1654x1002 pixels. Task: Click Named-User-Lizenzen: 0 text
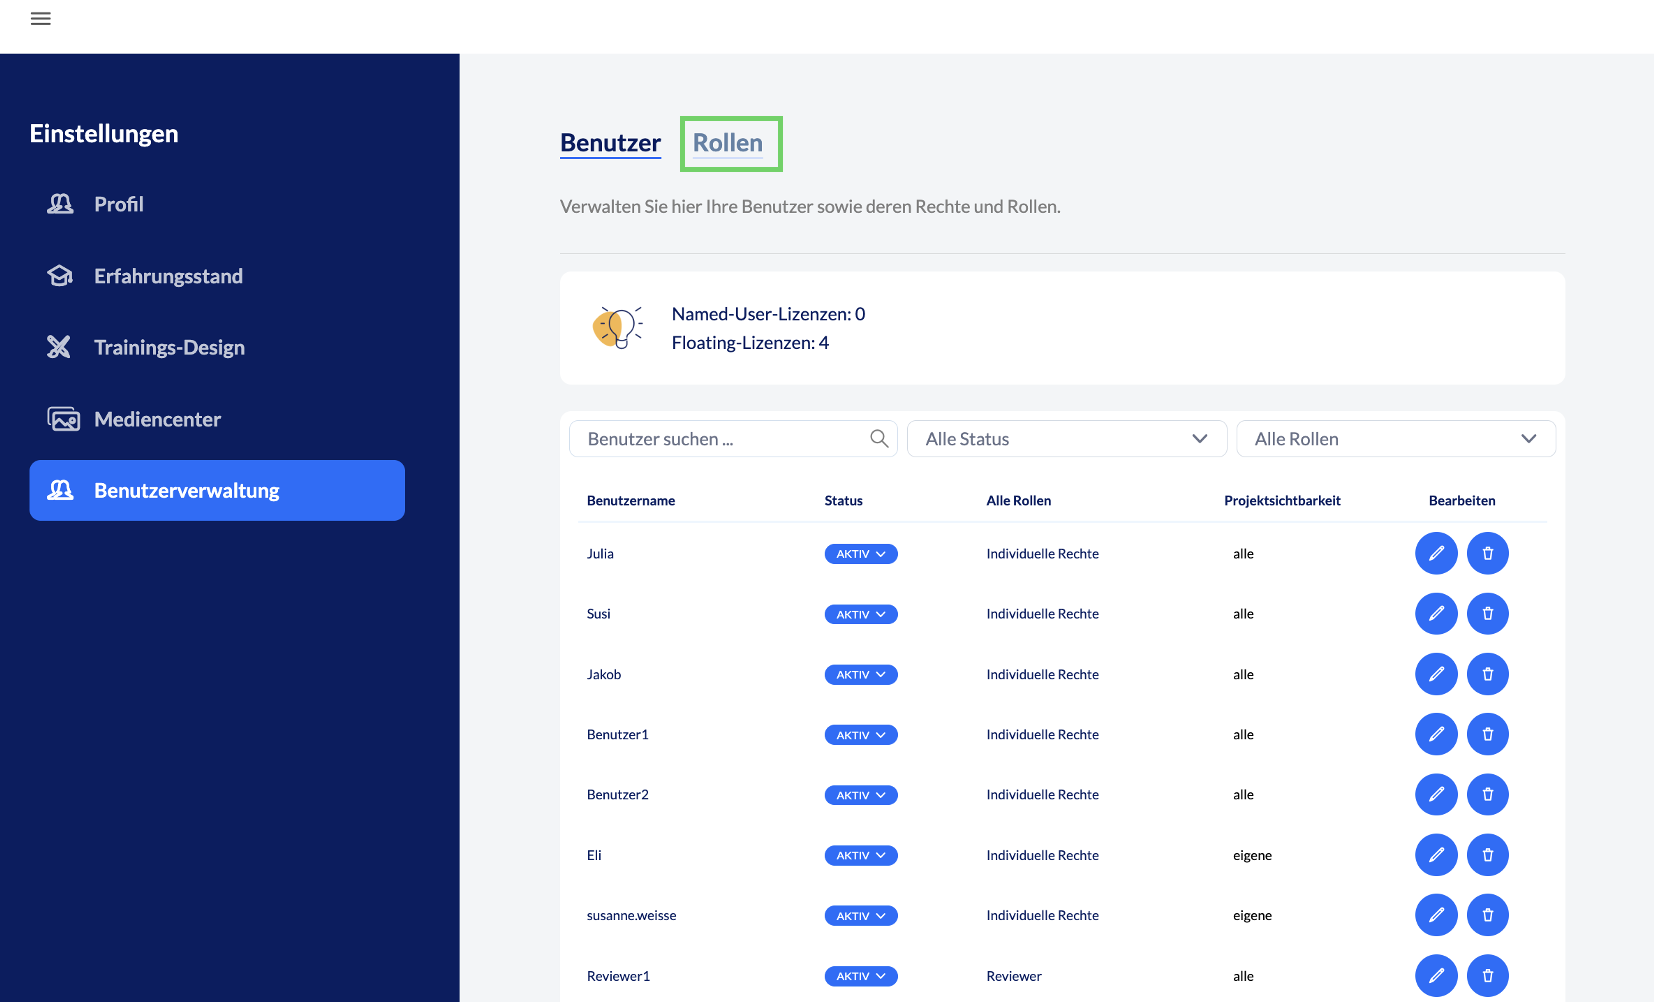click(768, 314)
